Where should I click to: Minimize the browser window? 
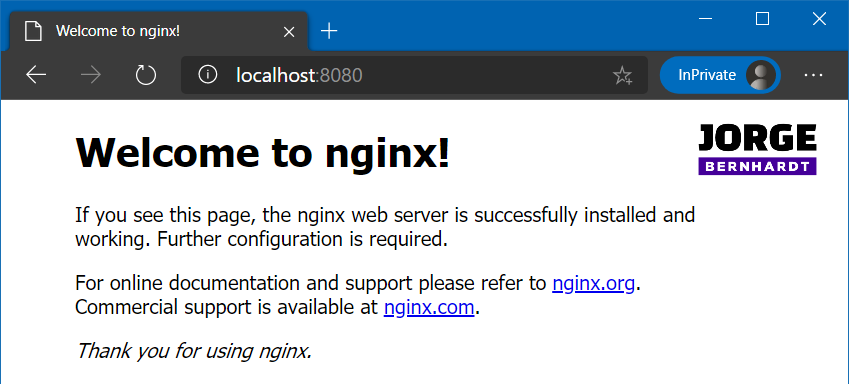pyautogui.click(x=705, y=19)
